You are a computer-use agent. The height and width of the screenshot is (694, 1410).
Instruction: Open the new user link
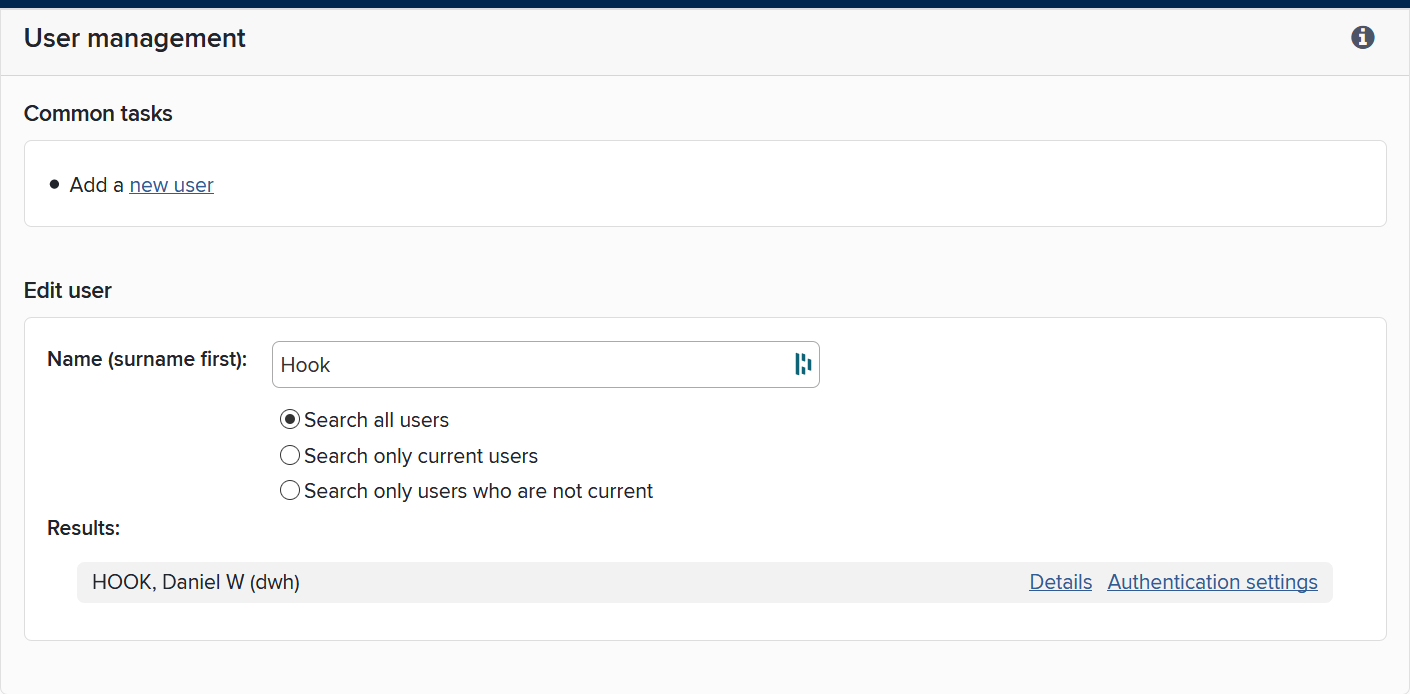click(171, 185)
